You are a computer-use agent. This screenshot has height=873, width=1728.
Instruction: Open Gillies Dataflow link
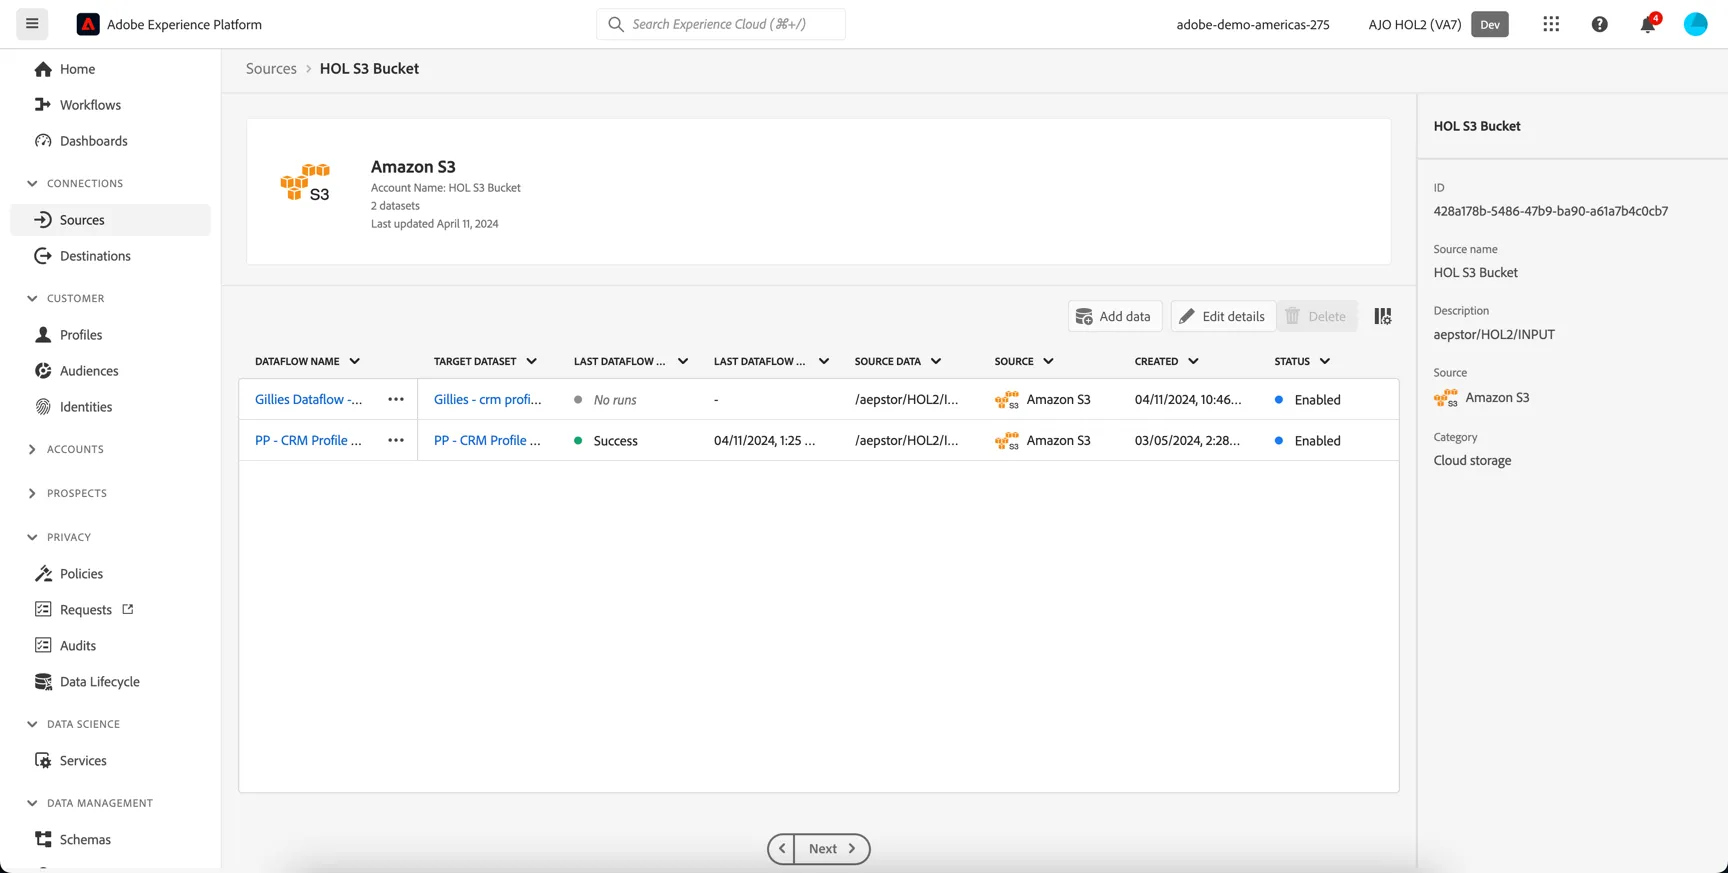[308, 399]
